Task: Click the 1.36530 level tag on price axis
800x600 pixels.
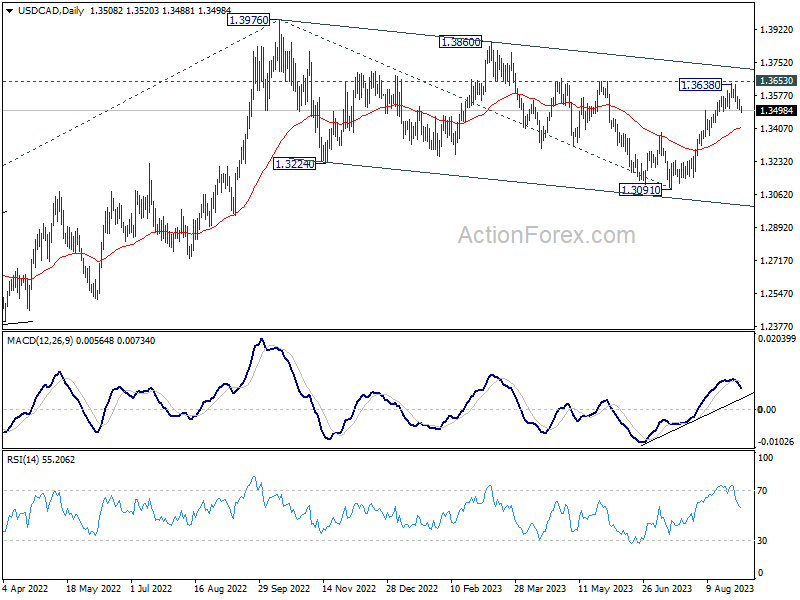Action: pos(776,81)
